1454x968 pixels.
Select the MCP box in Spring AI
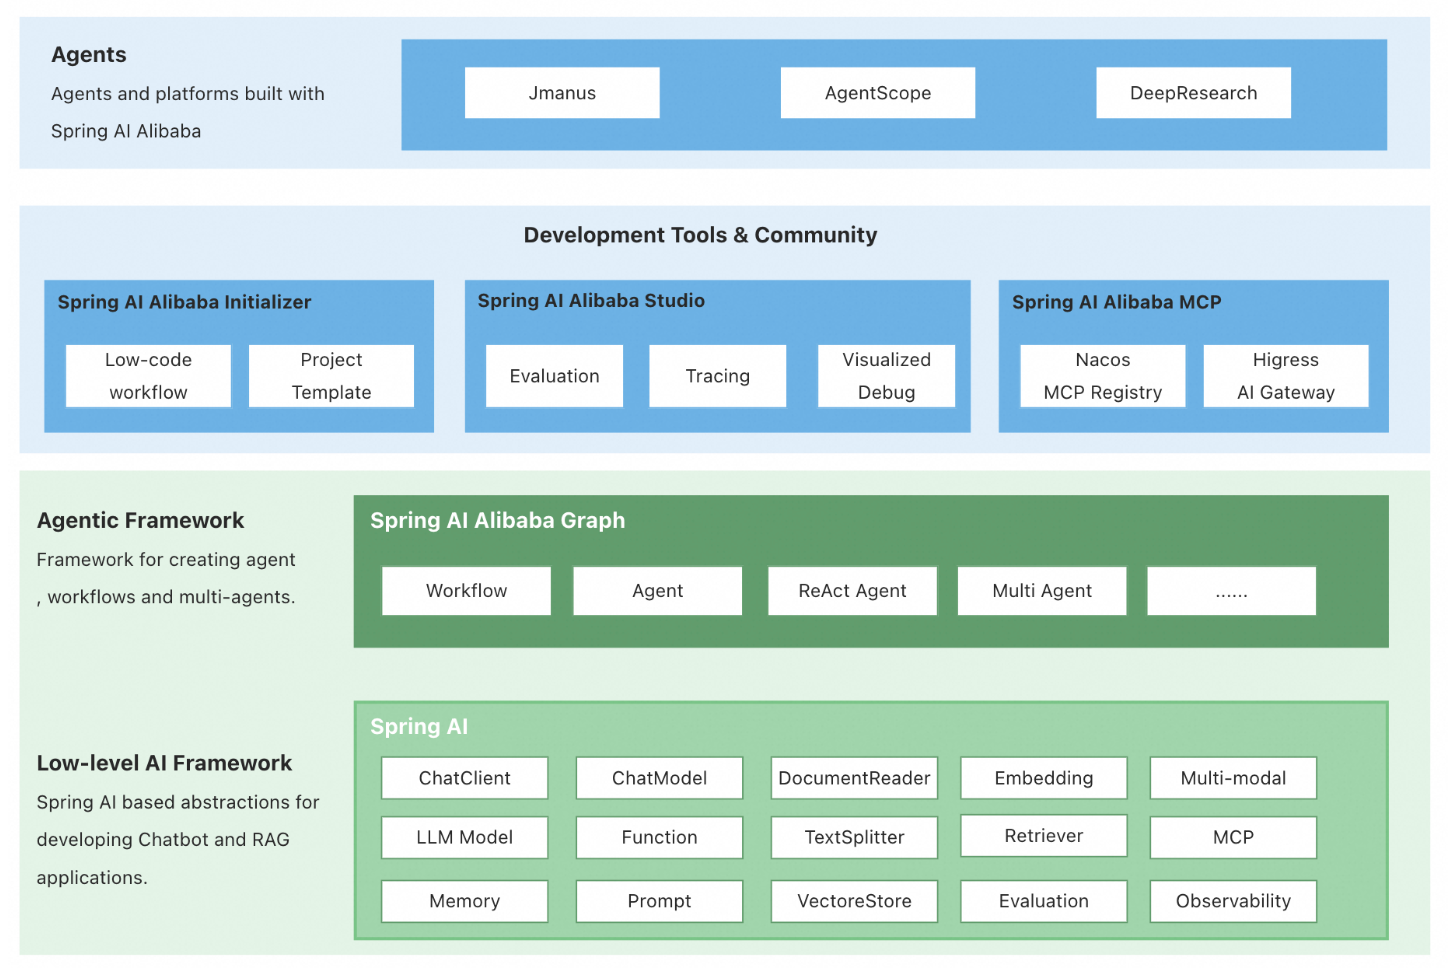pyautogui.click(x=1233, y=837)
